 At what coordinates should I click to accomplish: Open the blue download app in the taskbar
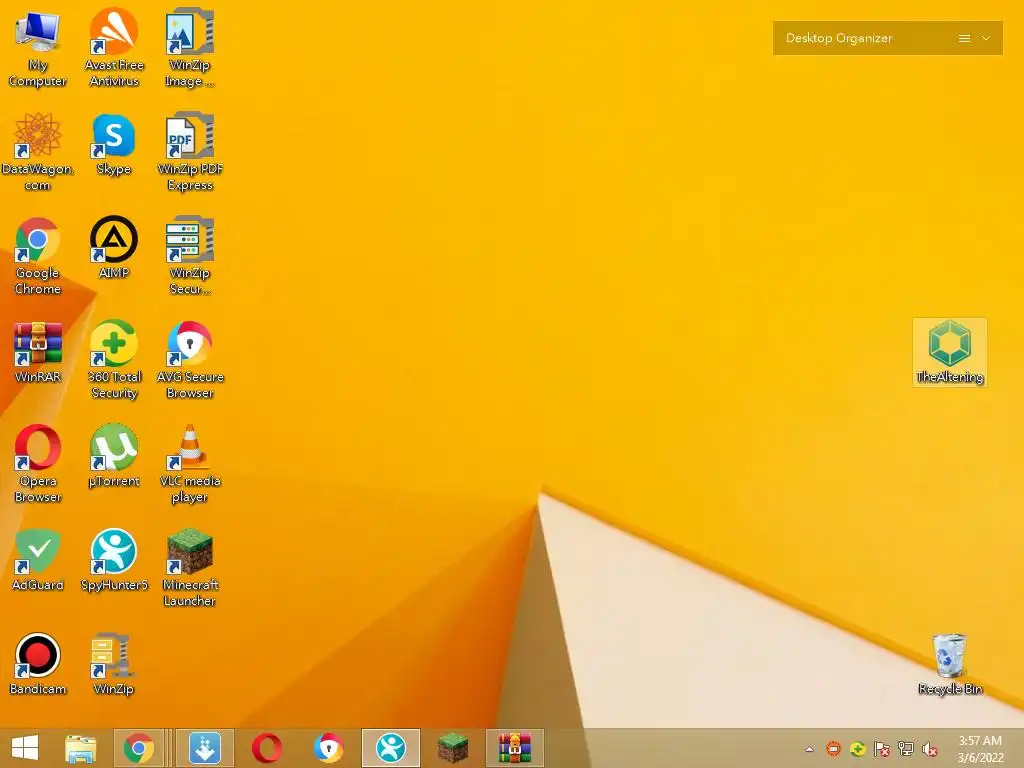[205, 748]
